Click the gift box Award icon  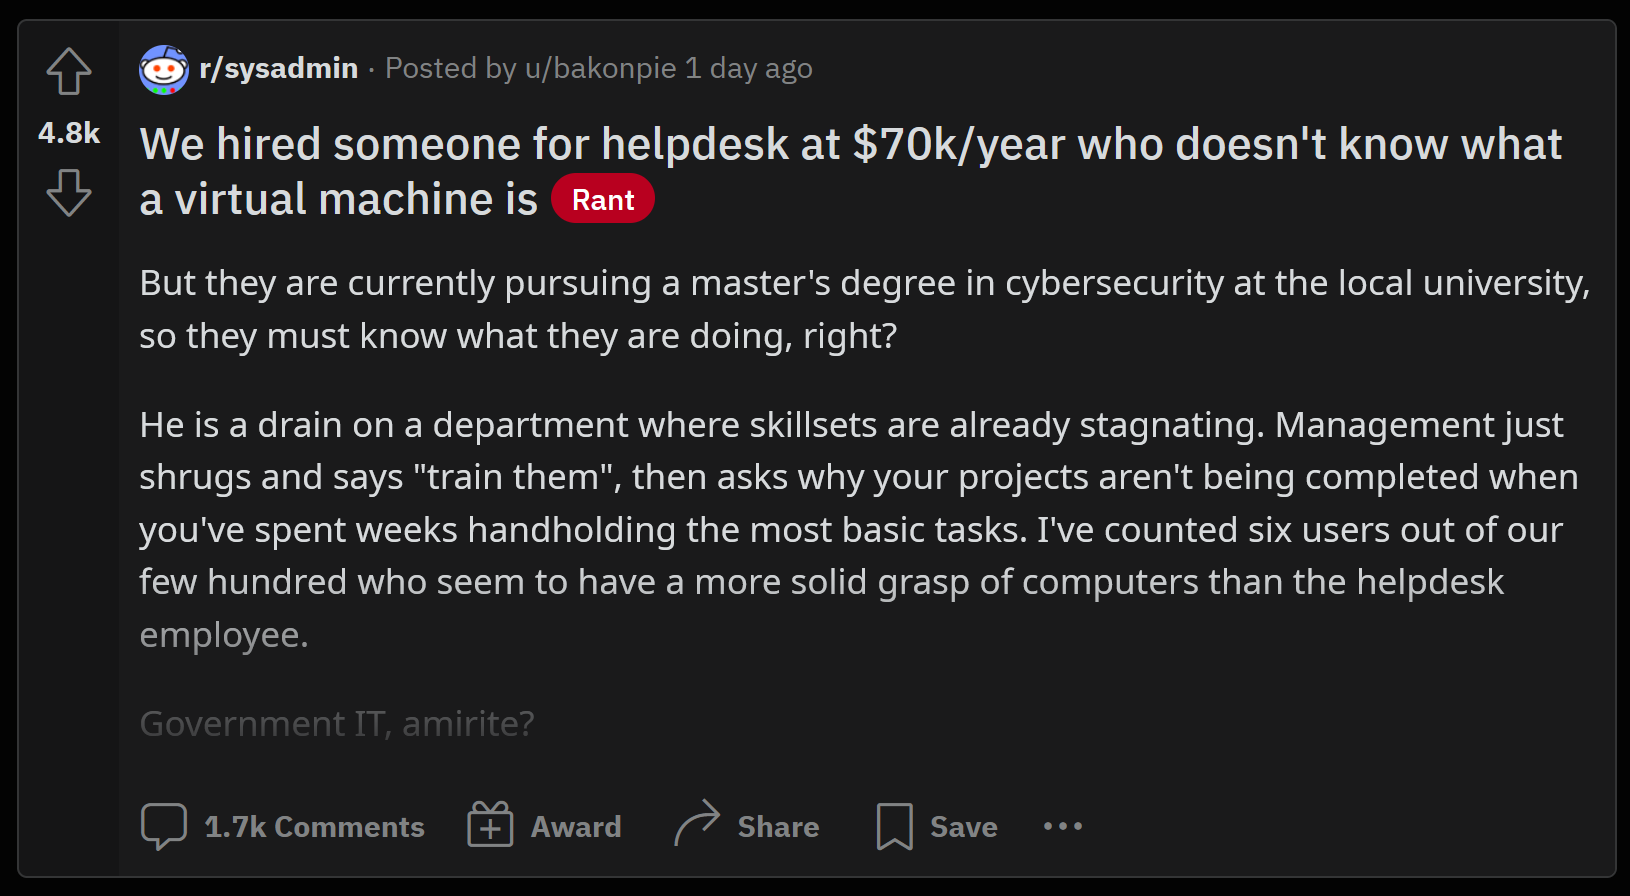click(x=490, y=826)
